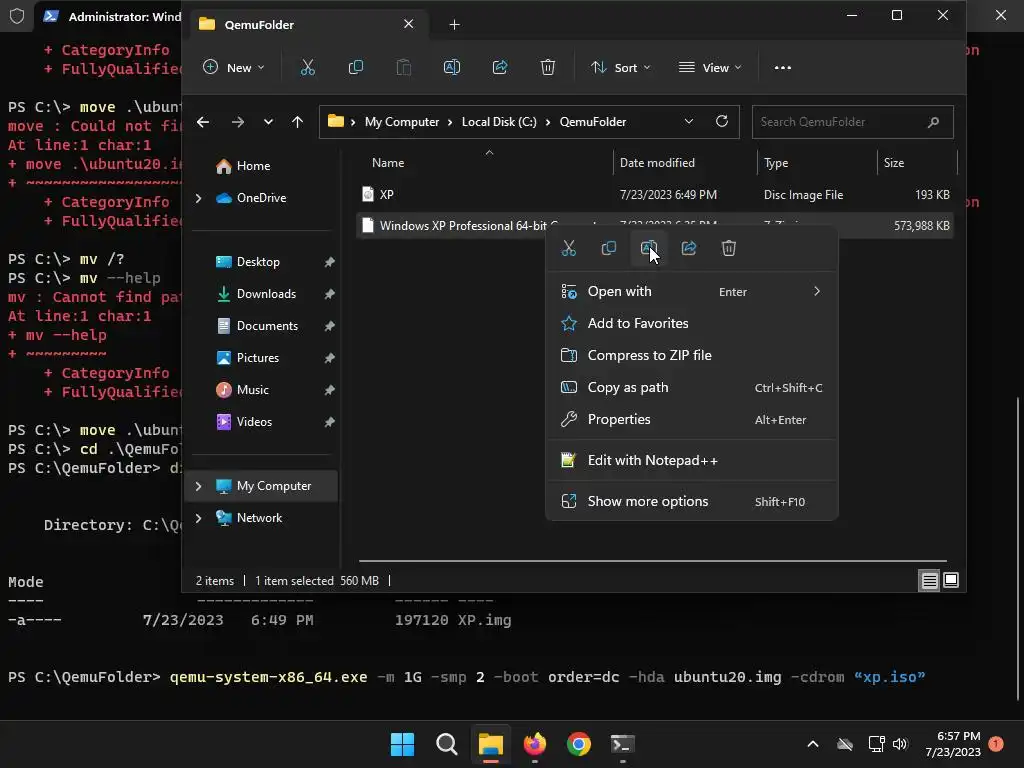Choose Compress to ZIP file
Image resolution: width=1024 pixels, height=768 pixels.
tap(692, 355)
